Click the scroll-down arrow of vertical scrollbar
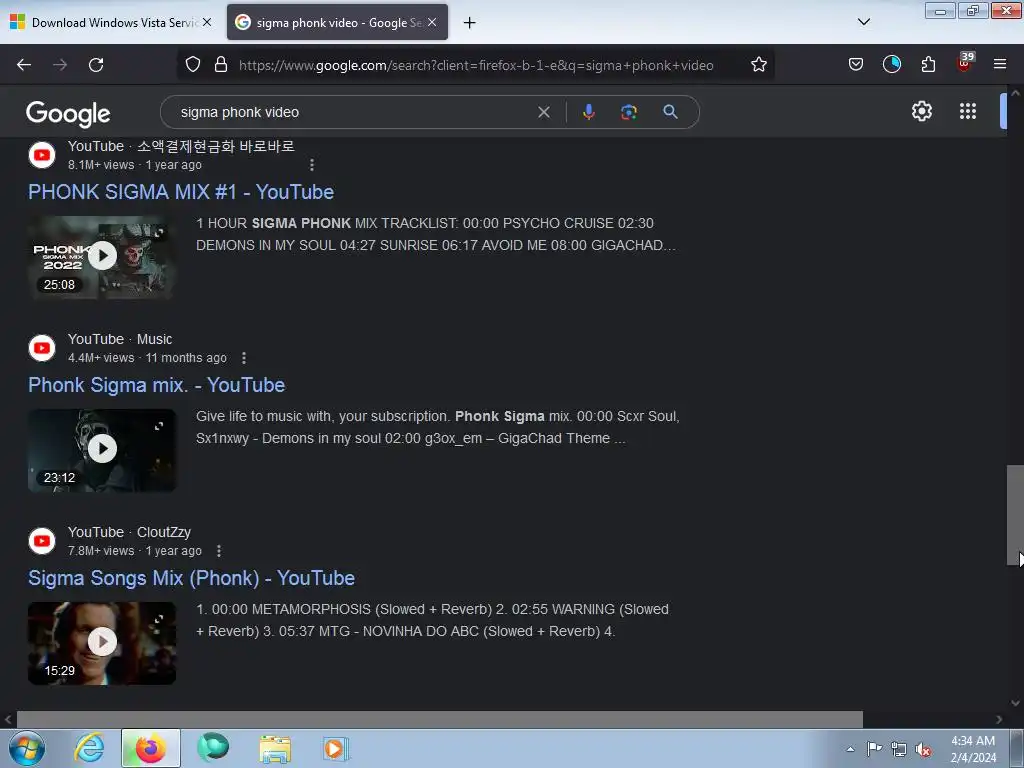The image size is (1024, 768). pos(1015,703)
